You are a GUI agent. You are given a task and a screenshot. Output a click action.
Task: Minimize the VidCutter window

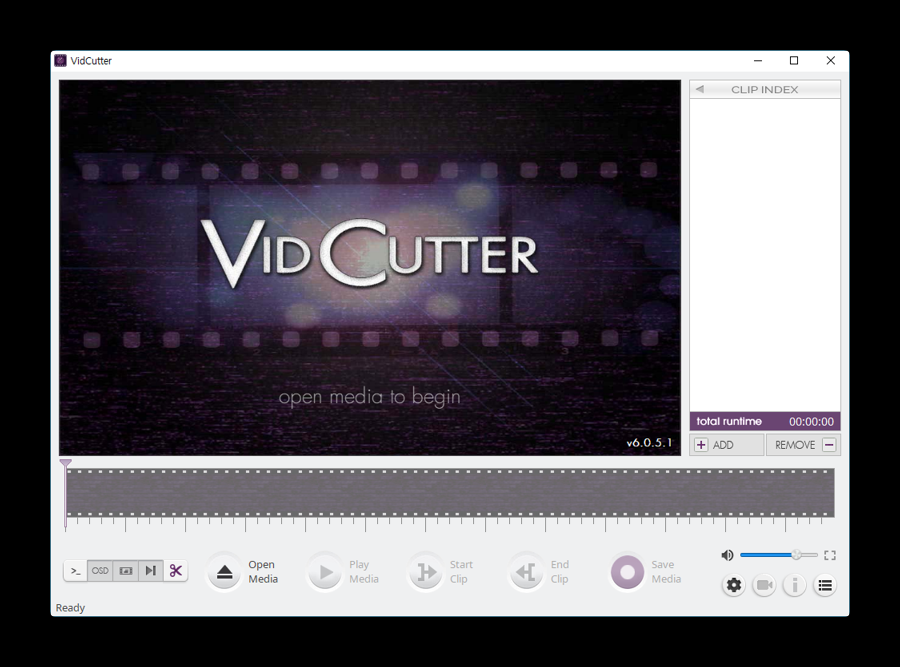tap(758, 60)
